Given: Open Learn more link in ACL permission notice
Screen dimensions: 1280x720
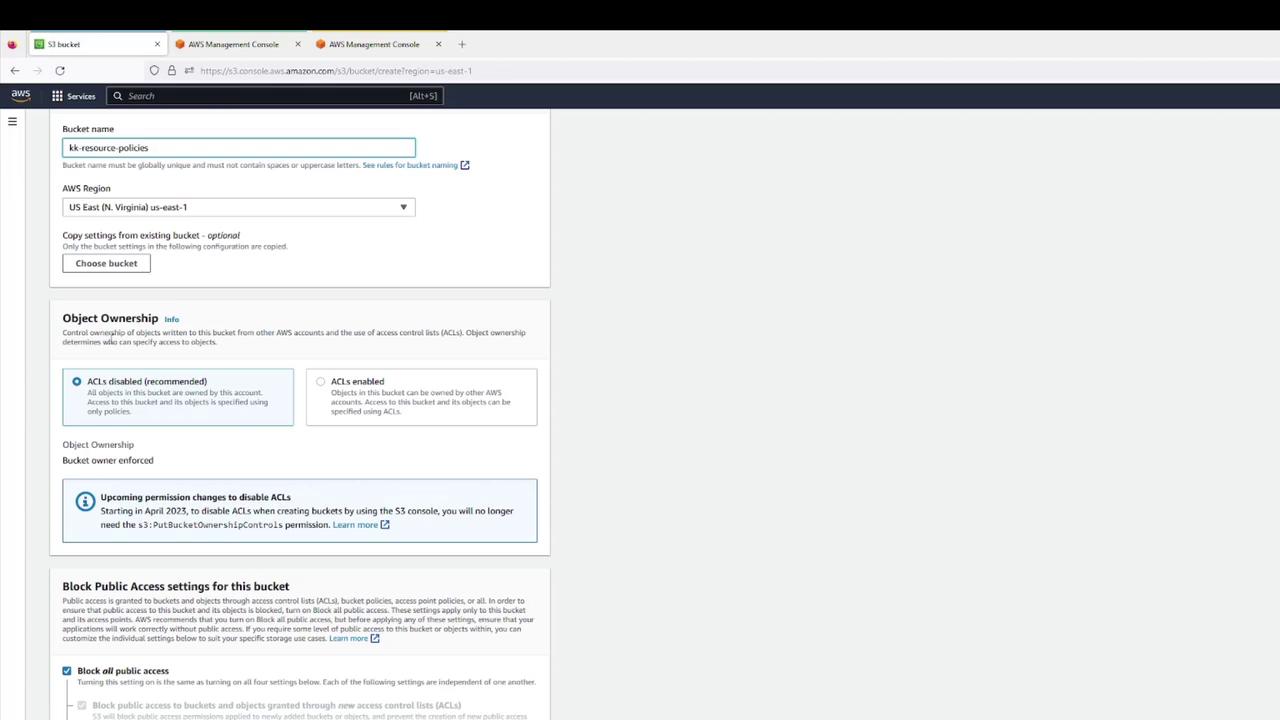Looking at the screenshot, I should [355, 525].
